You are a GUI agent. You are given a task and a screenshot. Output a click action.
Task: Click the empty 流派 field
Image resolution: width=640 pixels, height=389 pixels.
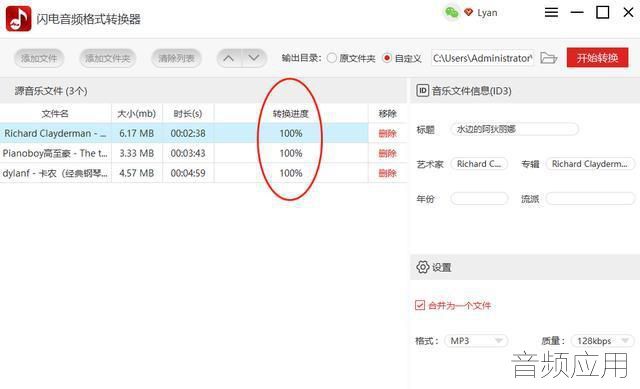(590, 199)
